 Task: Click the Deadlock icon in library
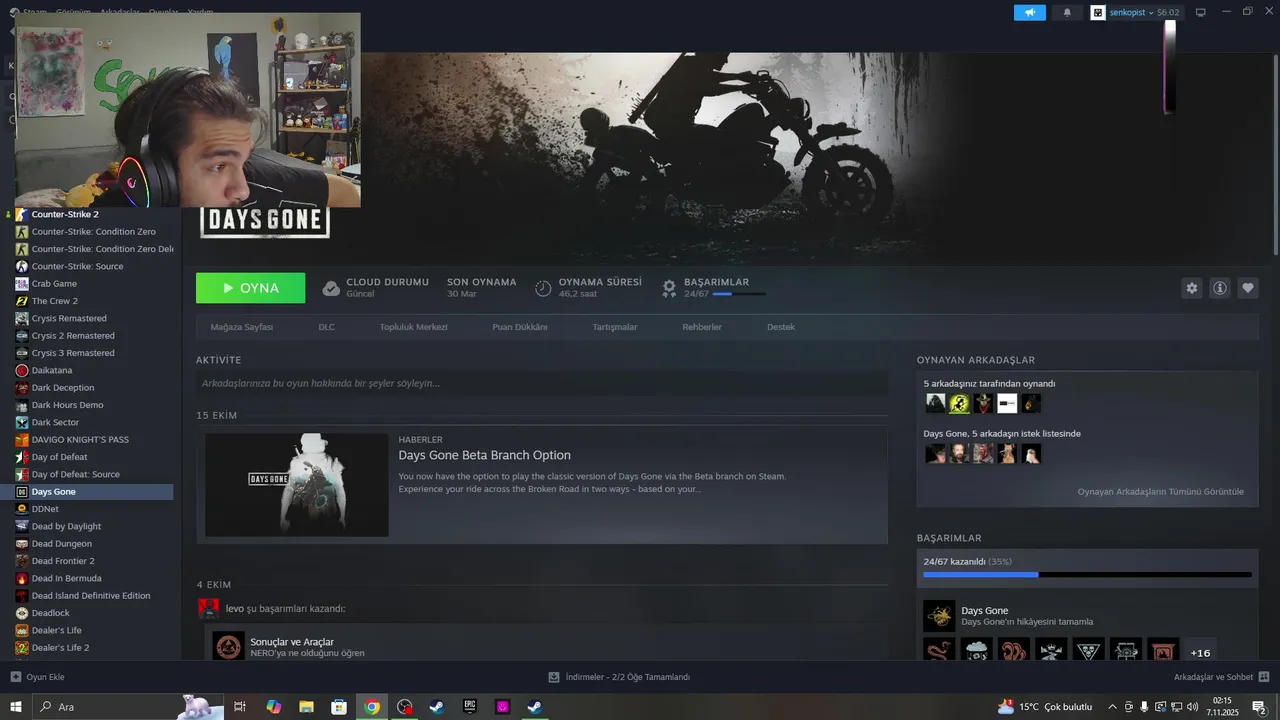pos(22,613)
